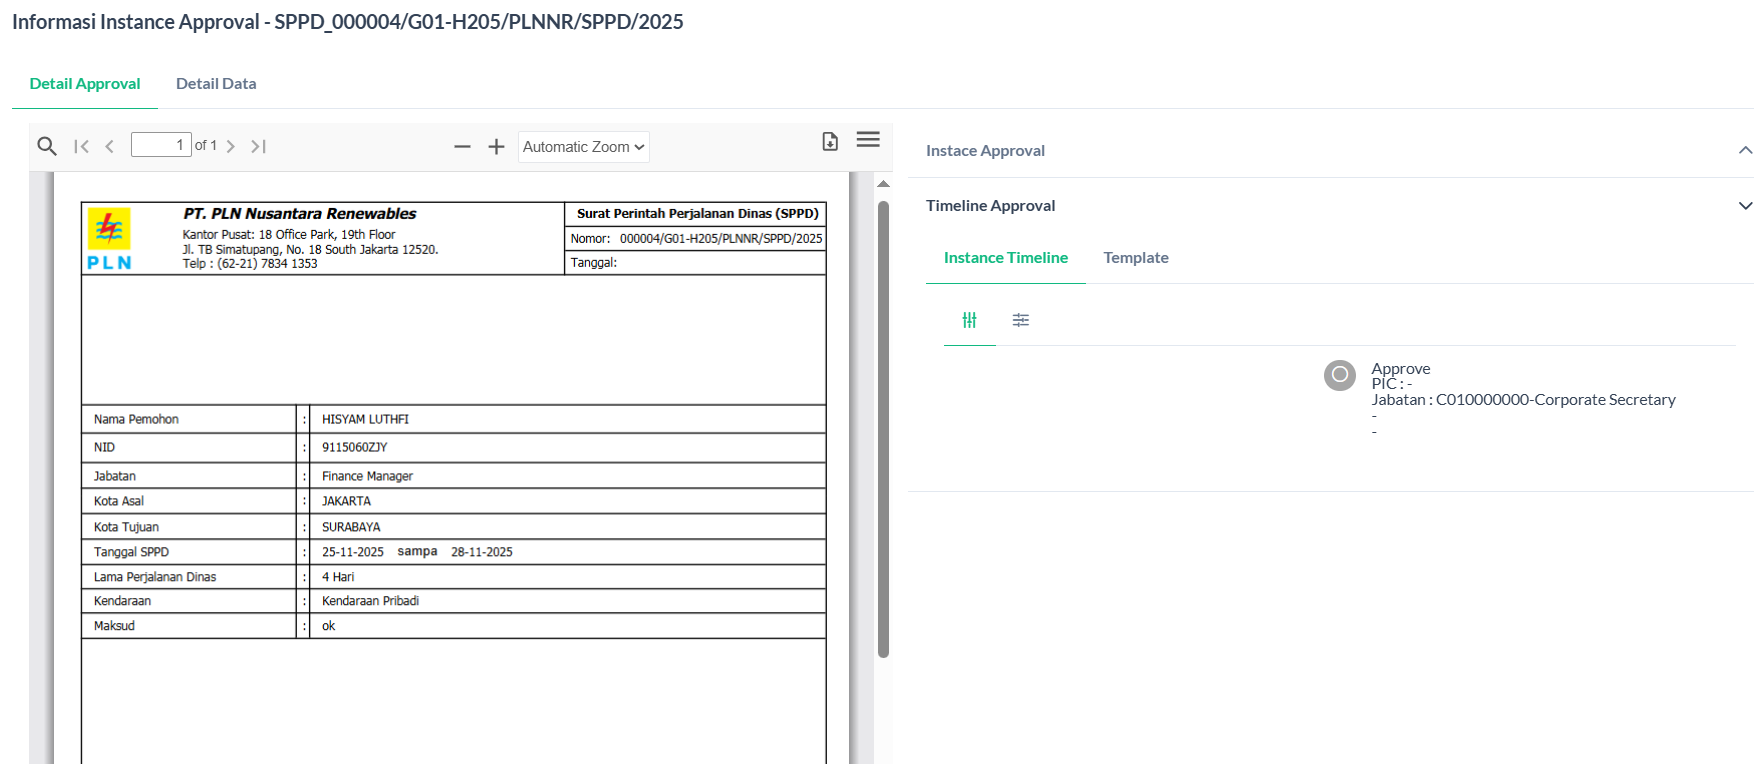
Task: Click the SURABAYA destination value
Action: point(351,527)
